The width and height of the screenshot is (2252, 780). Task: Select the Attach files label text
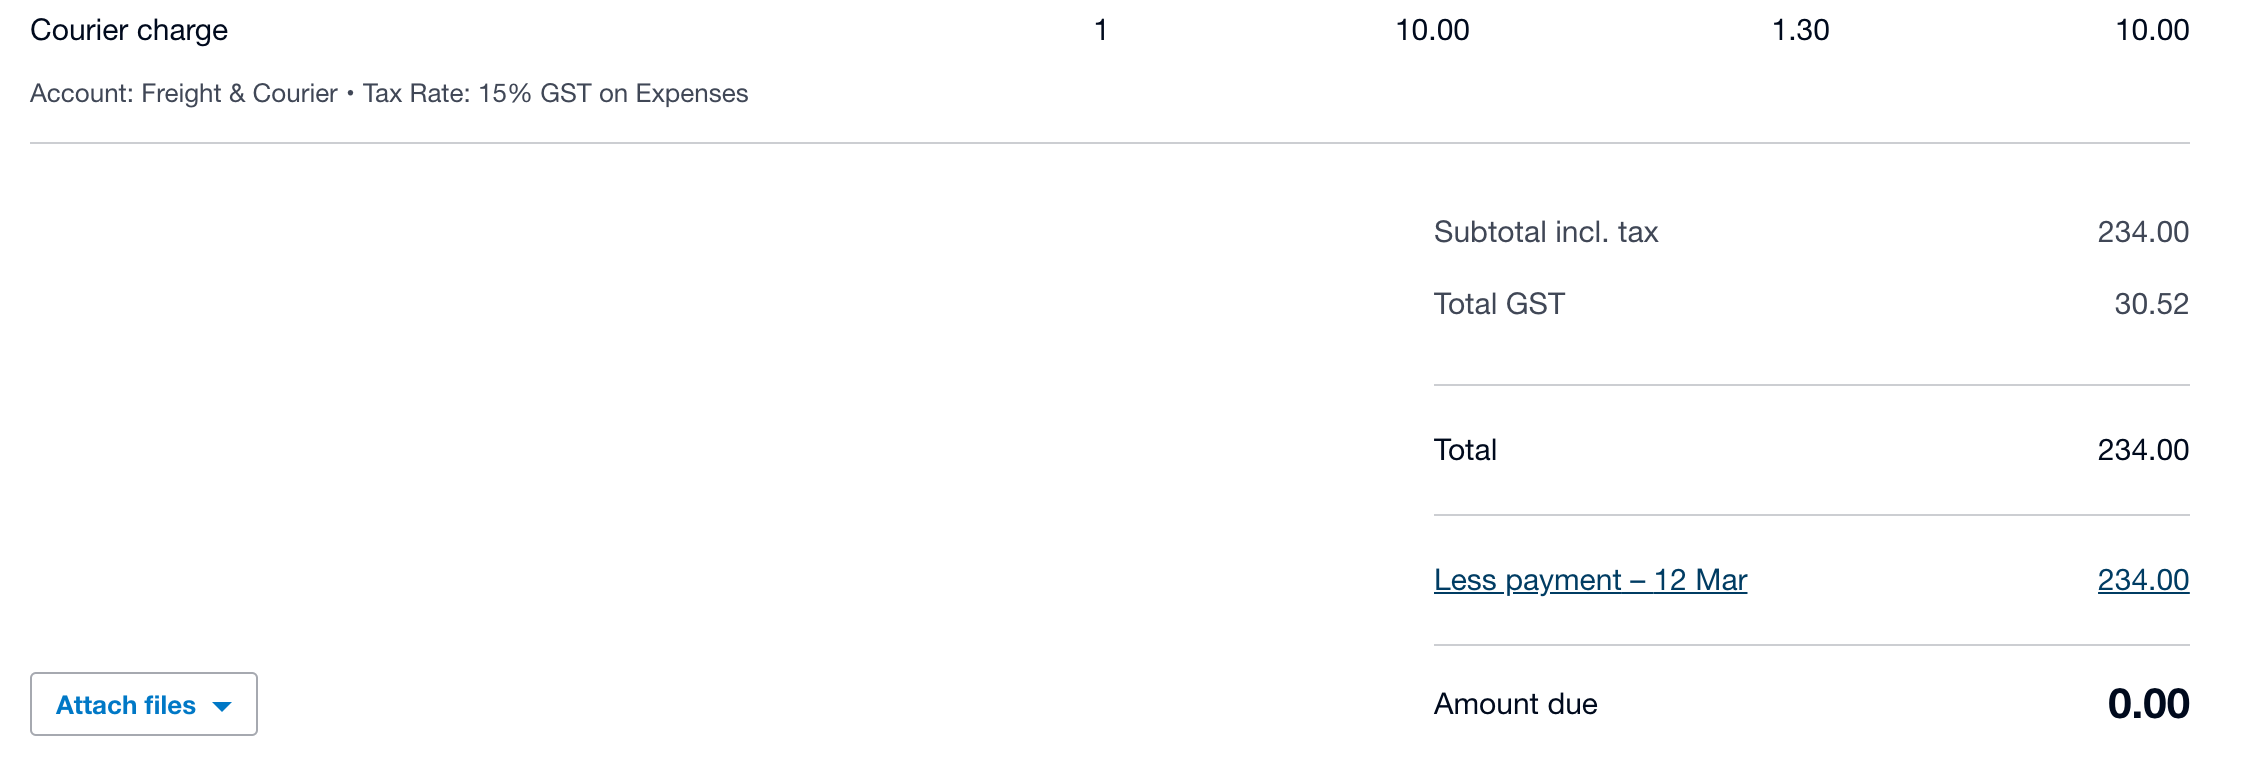[126, 705]
